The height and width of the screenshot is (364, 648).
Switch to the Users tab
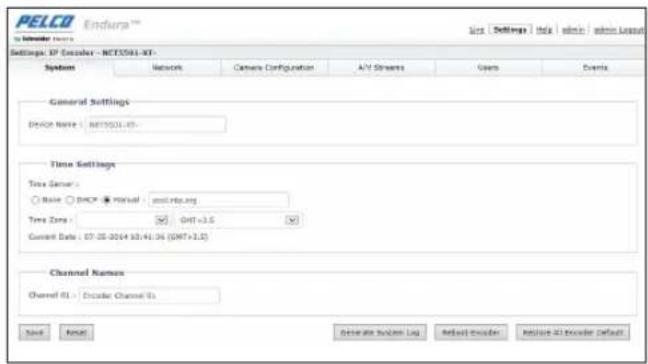pyautogui.click(x=488, y=68)
